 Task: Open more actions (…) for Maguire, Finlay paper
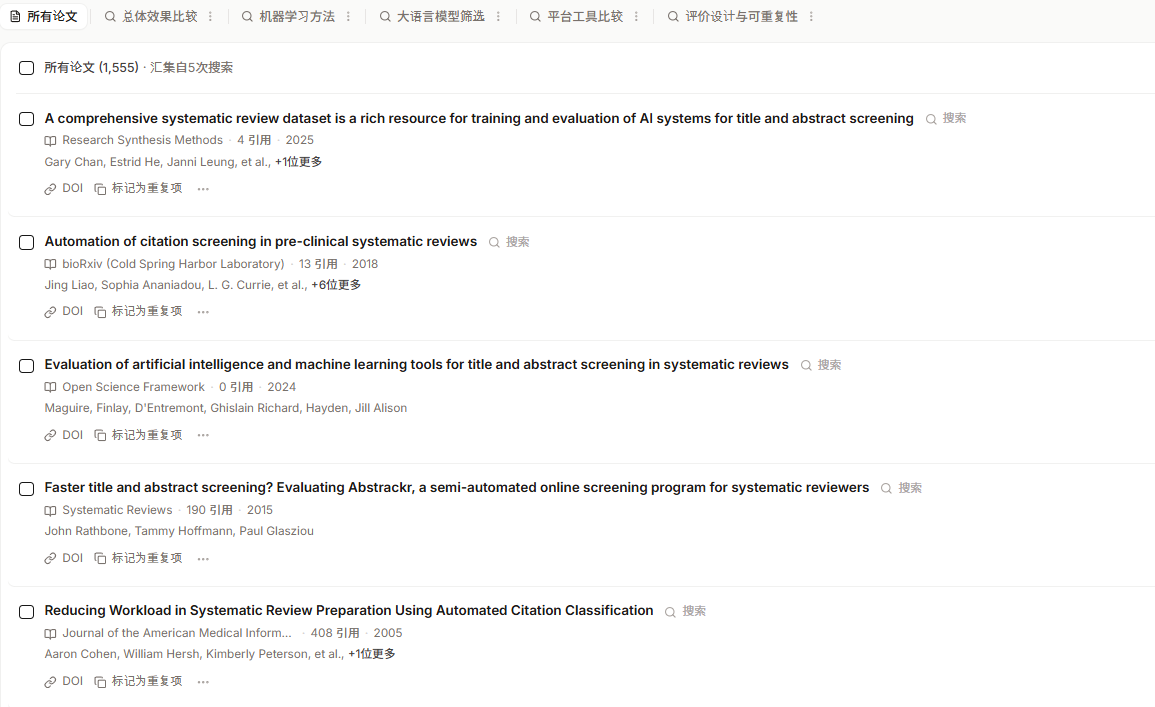pyautogui.click(x=203, y=435)
